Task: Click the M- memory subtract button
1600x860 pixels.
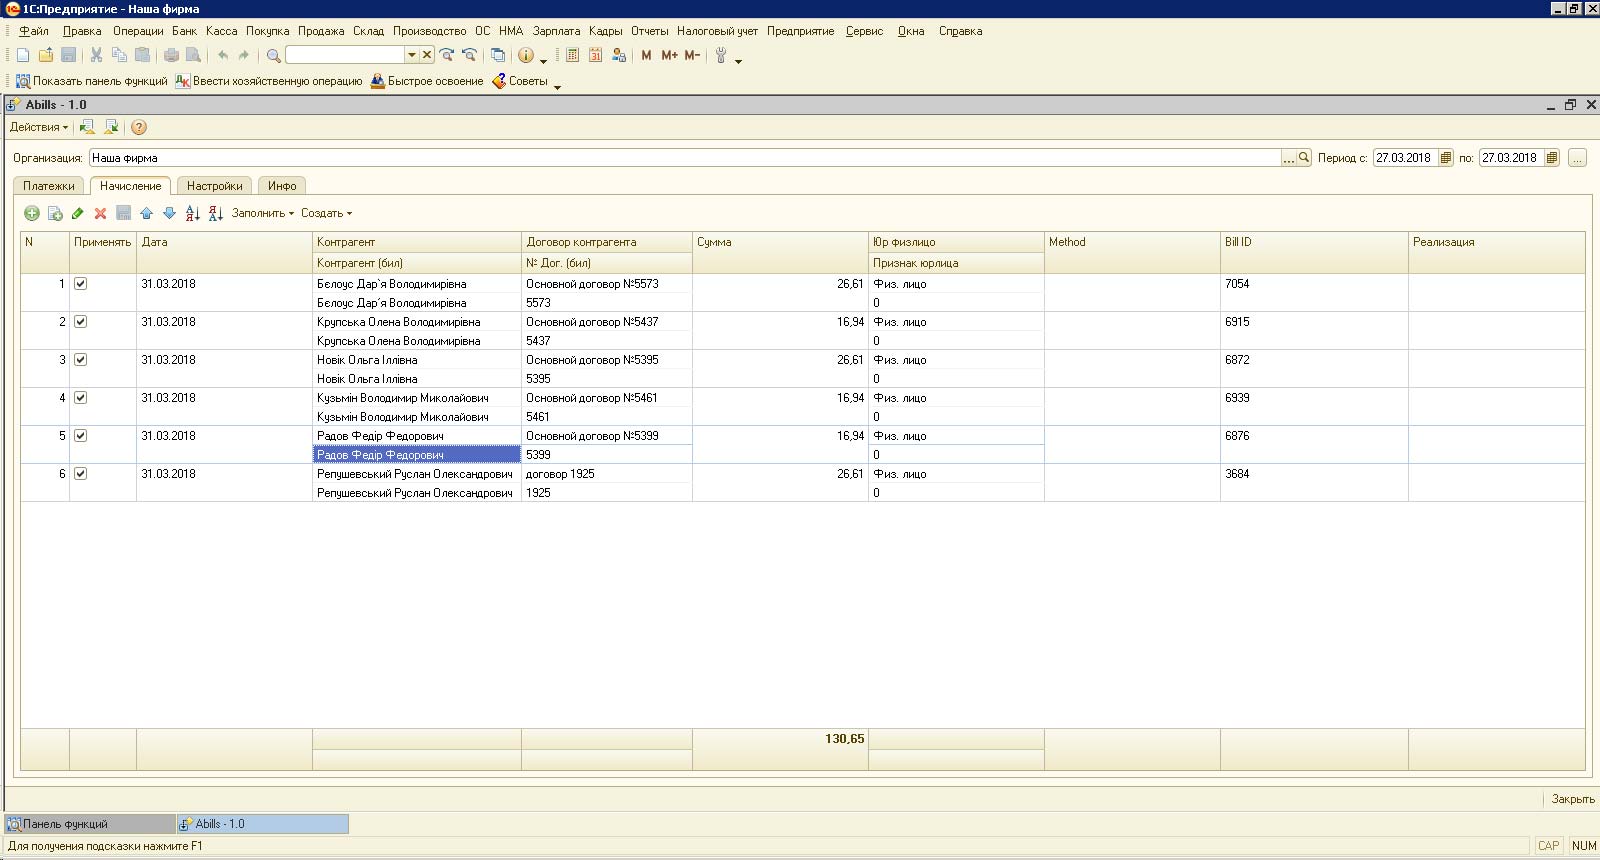Action: tap(692, 55)
